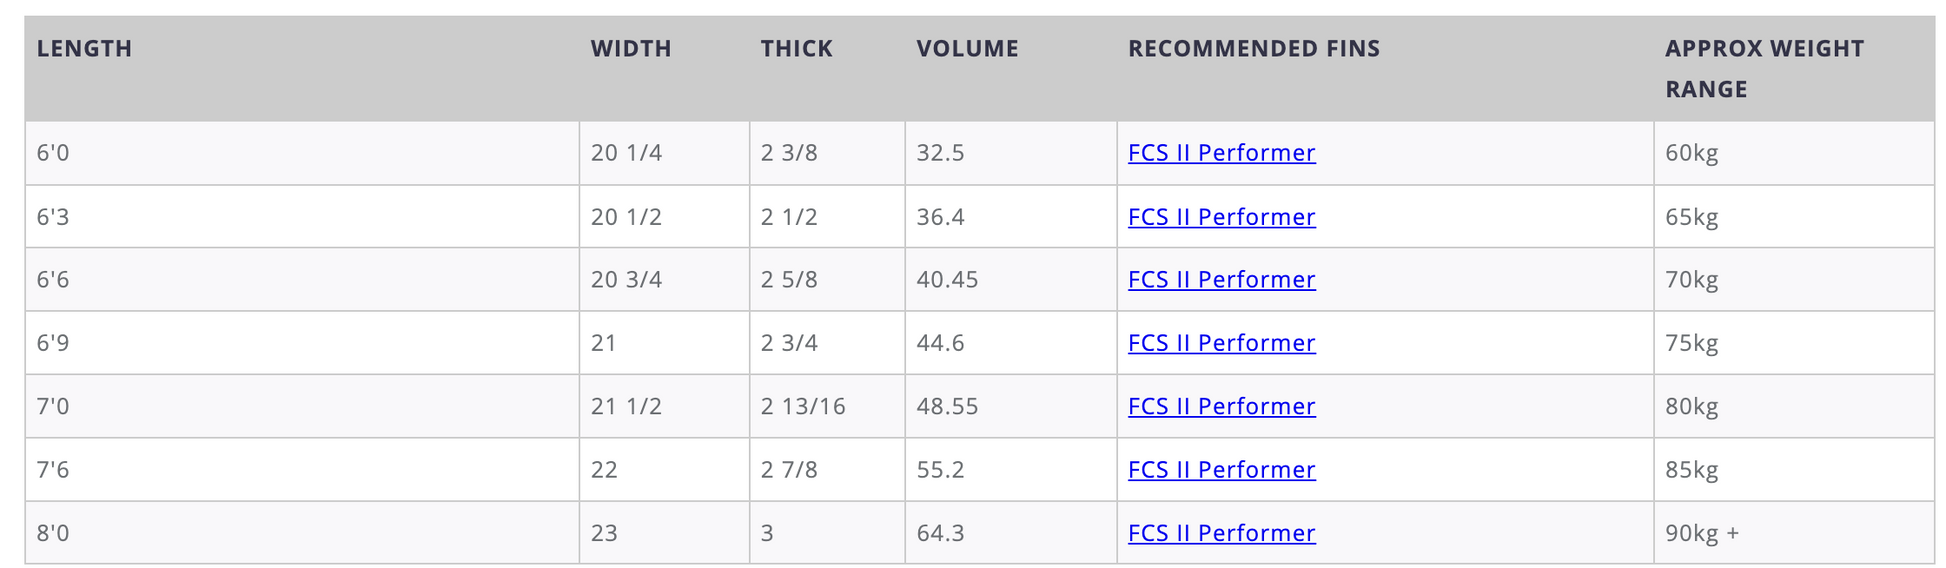This screenshot has height=568, width=1946.
Task: Click the VOLUME column header
Action: point(967,49)
